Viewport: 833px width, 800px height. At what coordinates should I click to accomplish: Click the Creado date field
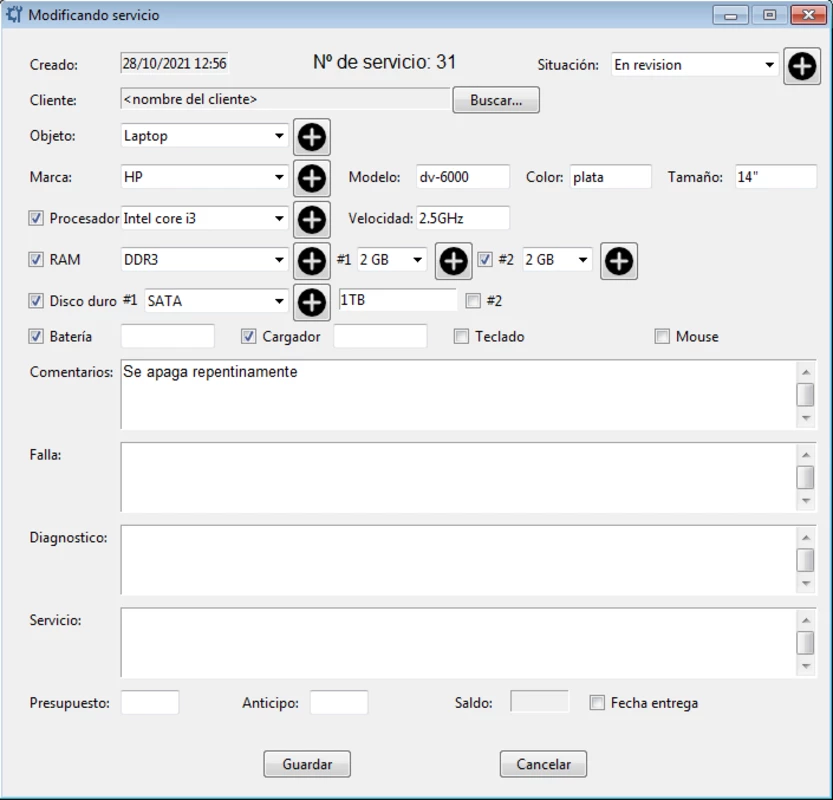coord(174,64)
